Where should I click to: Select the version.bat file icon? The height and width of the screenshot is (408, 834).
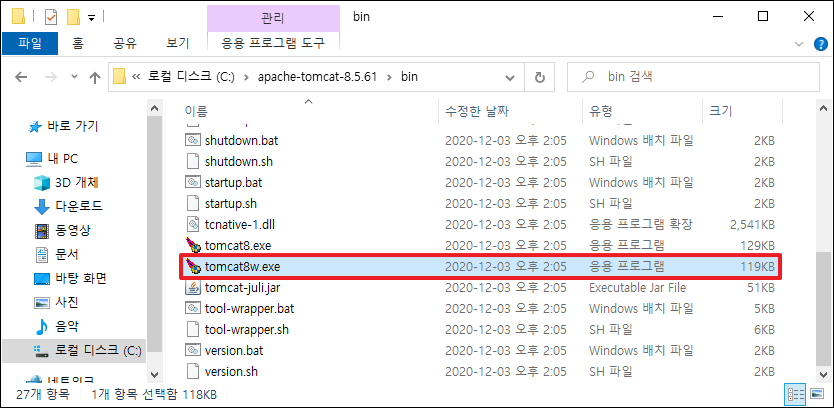coord(192,351)
